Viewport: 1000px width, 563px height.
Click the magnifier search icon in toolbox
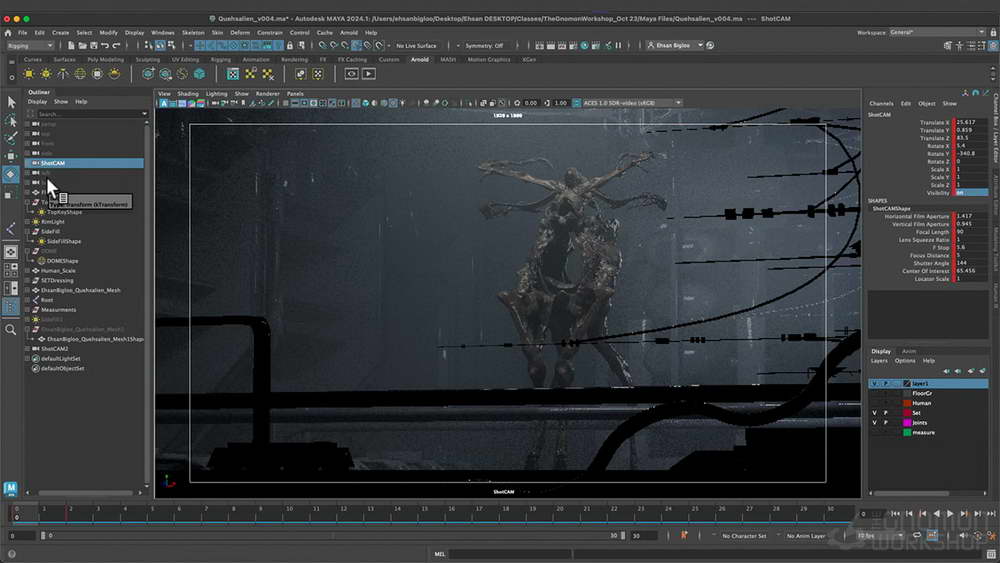click(x=11, y=330)
